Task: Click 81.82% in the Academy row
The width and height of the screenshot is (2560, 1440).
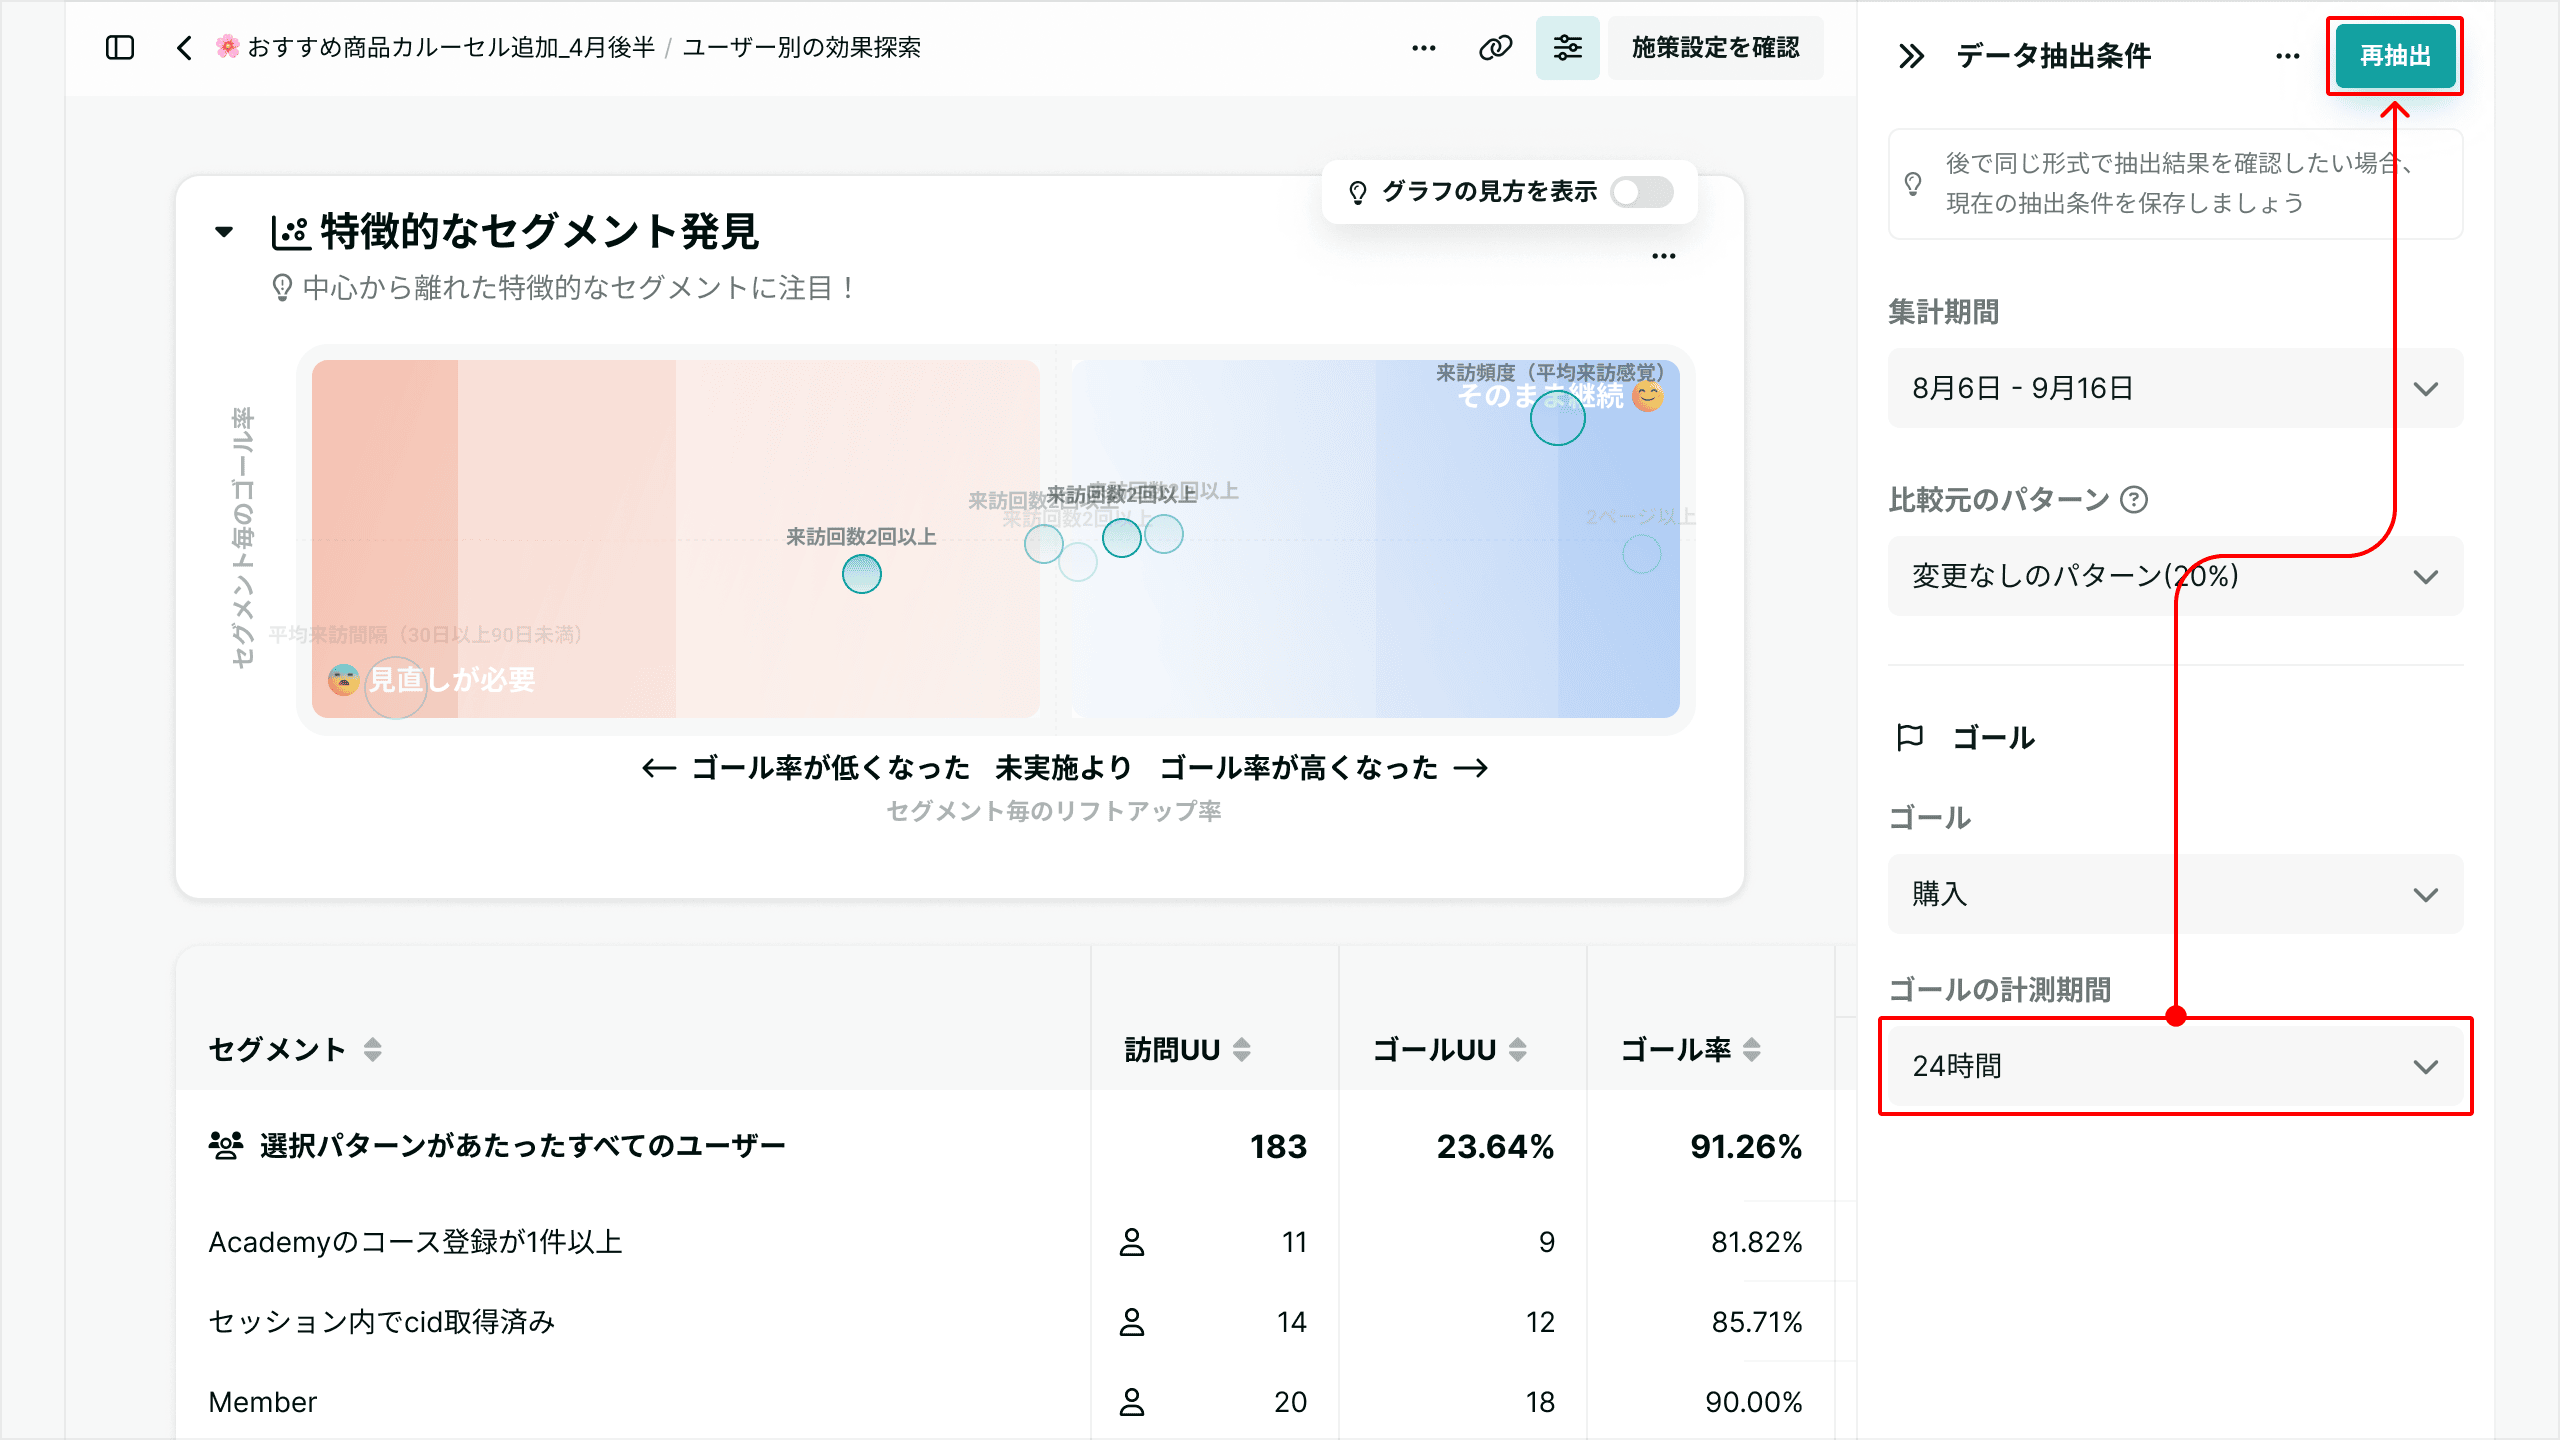Action: [x=1756, y=1242]
